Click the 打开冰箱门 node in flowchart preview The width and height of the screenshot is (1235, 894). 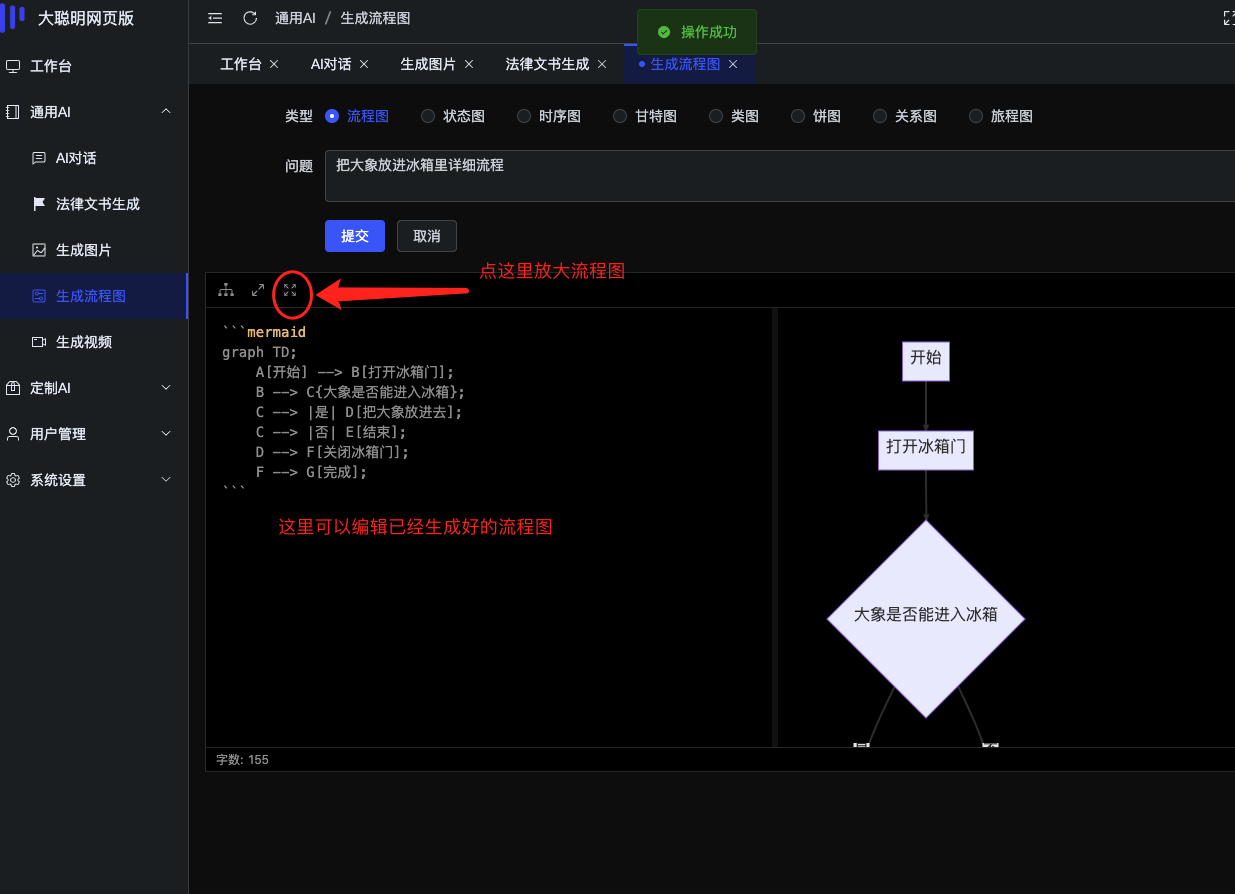point(926,449)
